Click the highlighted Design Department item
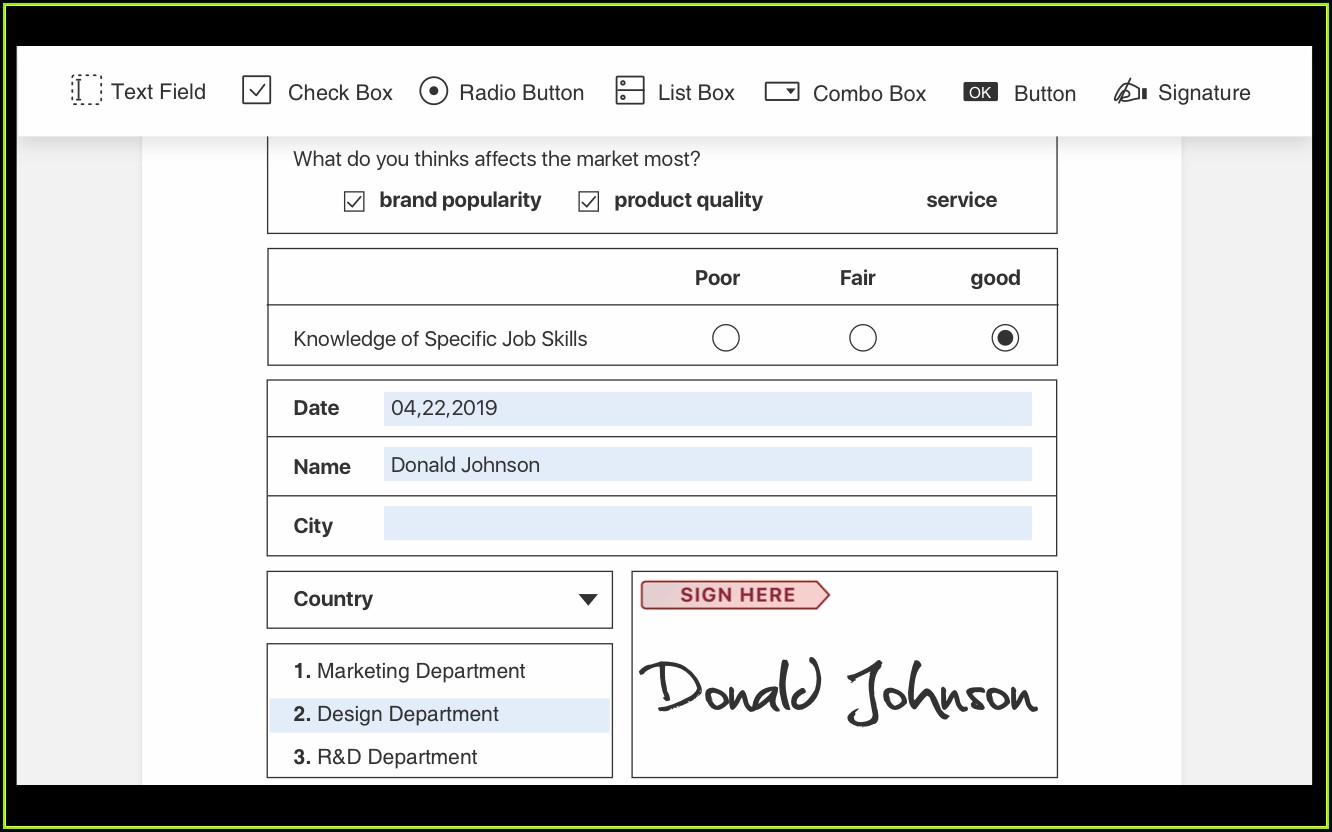Viewport: 1332px width, 832px height. pos(408,714)
